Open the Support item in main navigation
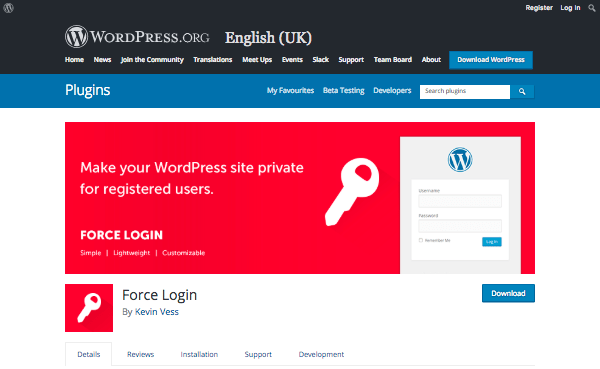The width and height of the screenshot is (600, 369). 351,60
